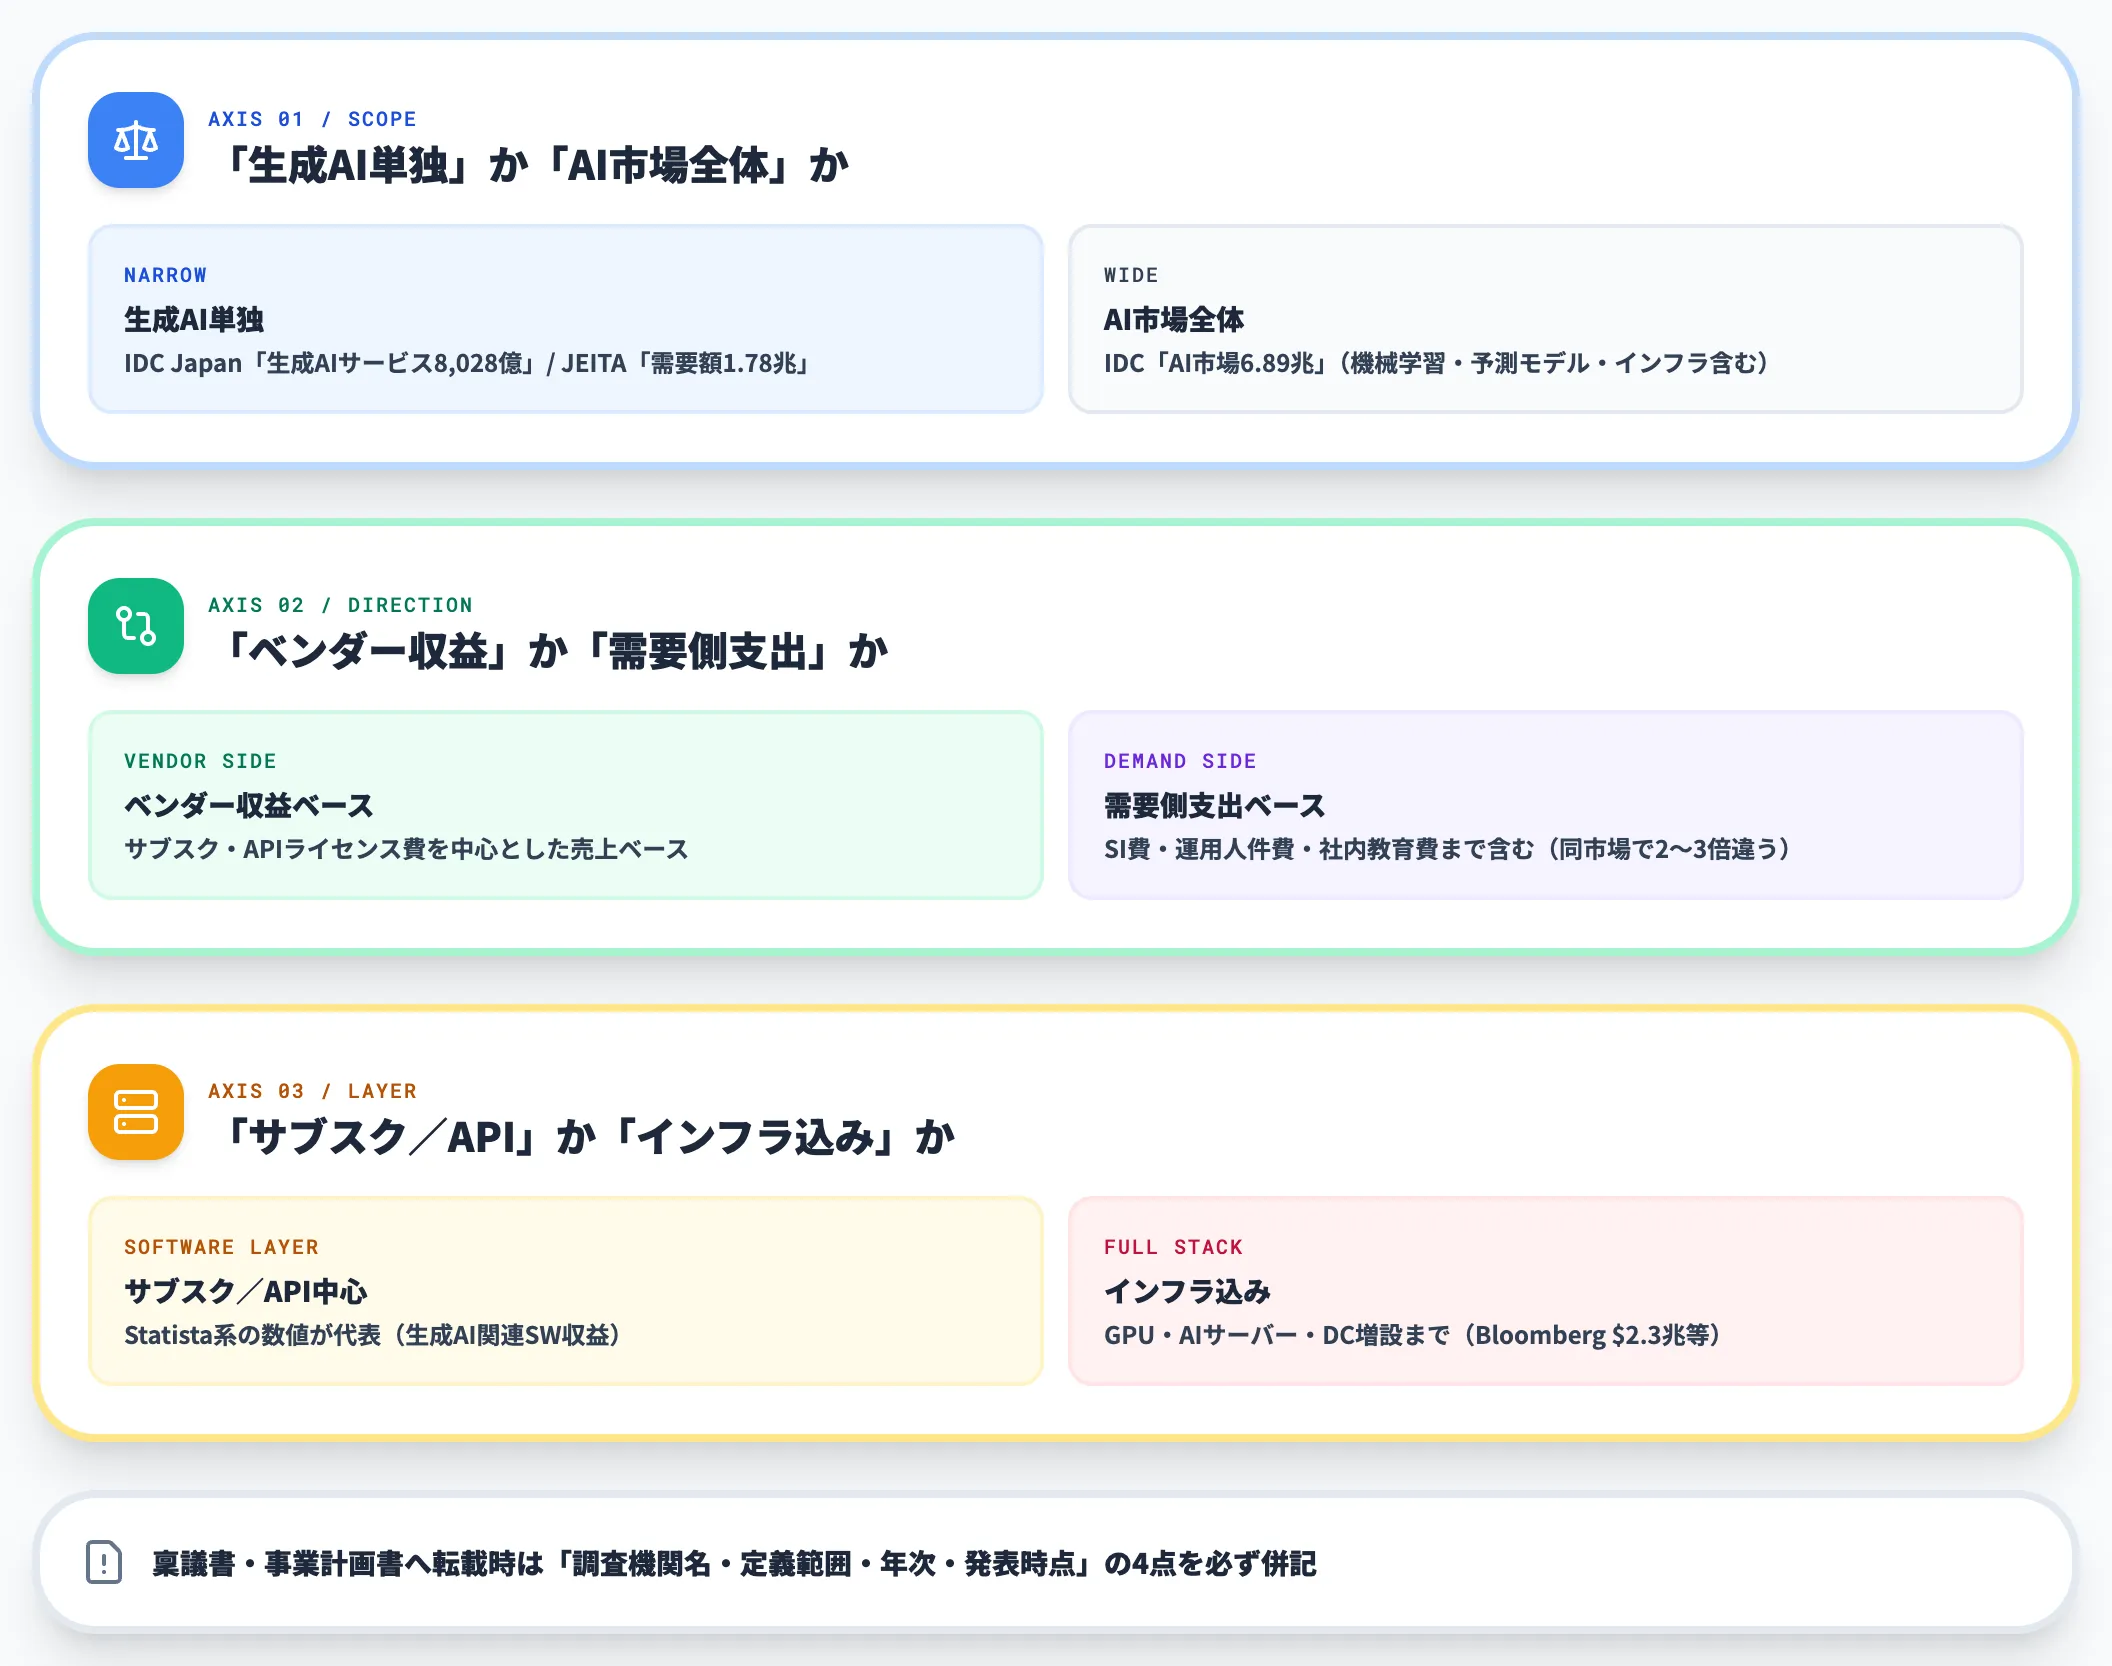Click the VENDOR SIDE tag label

(x=200, y=761)
